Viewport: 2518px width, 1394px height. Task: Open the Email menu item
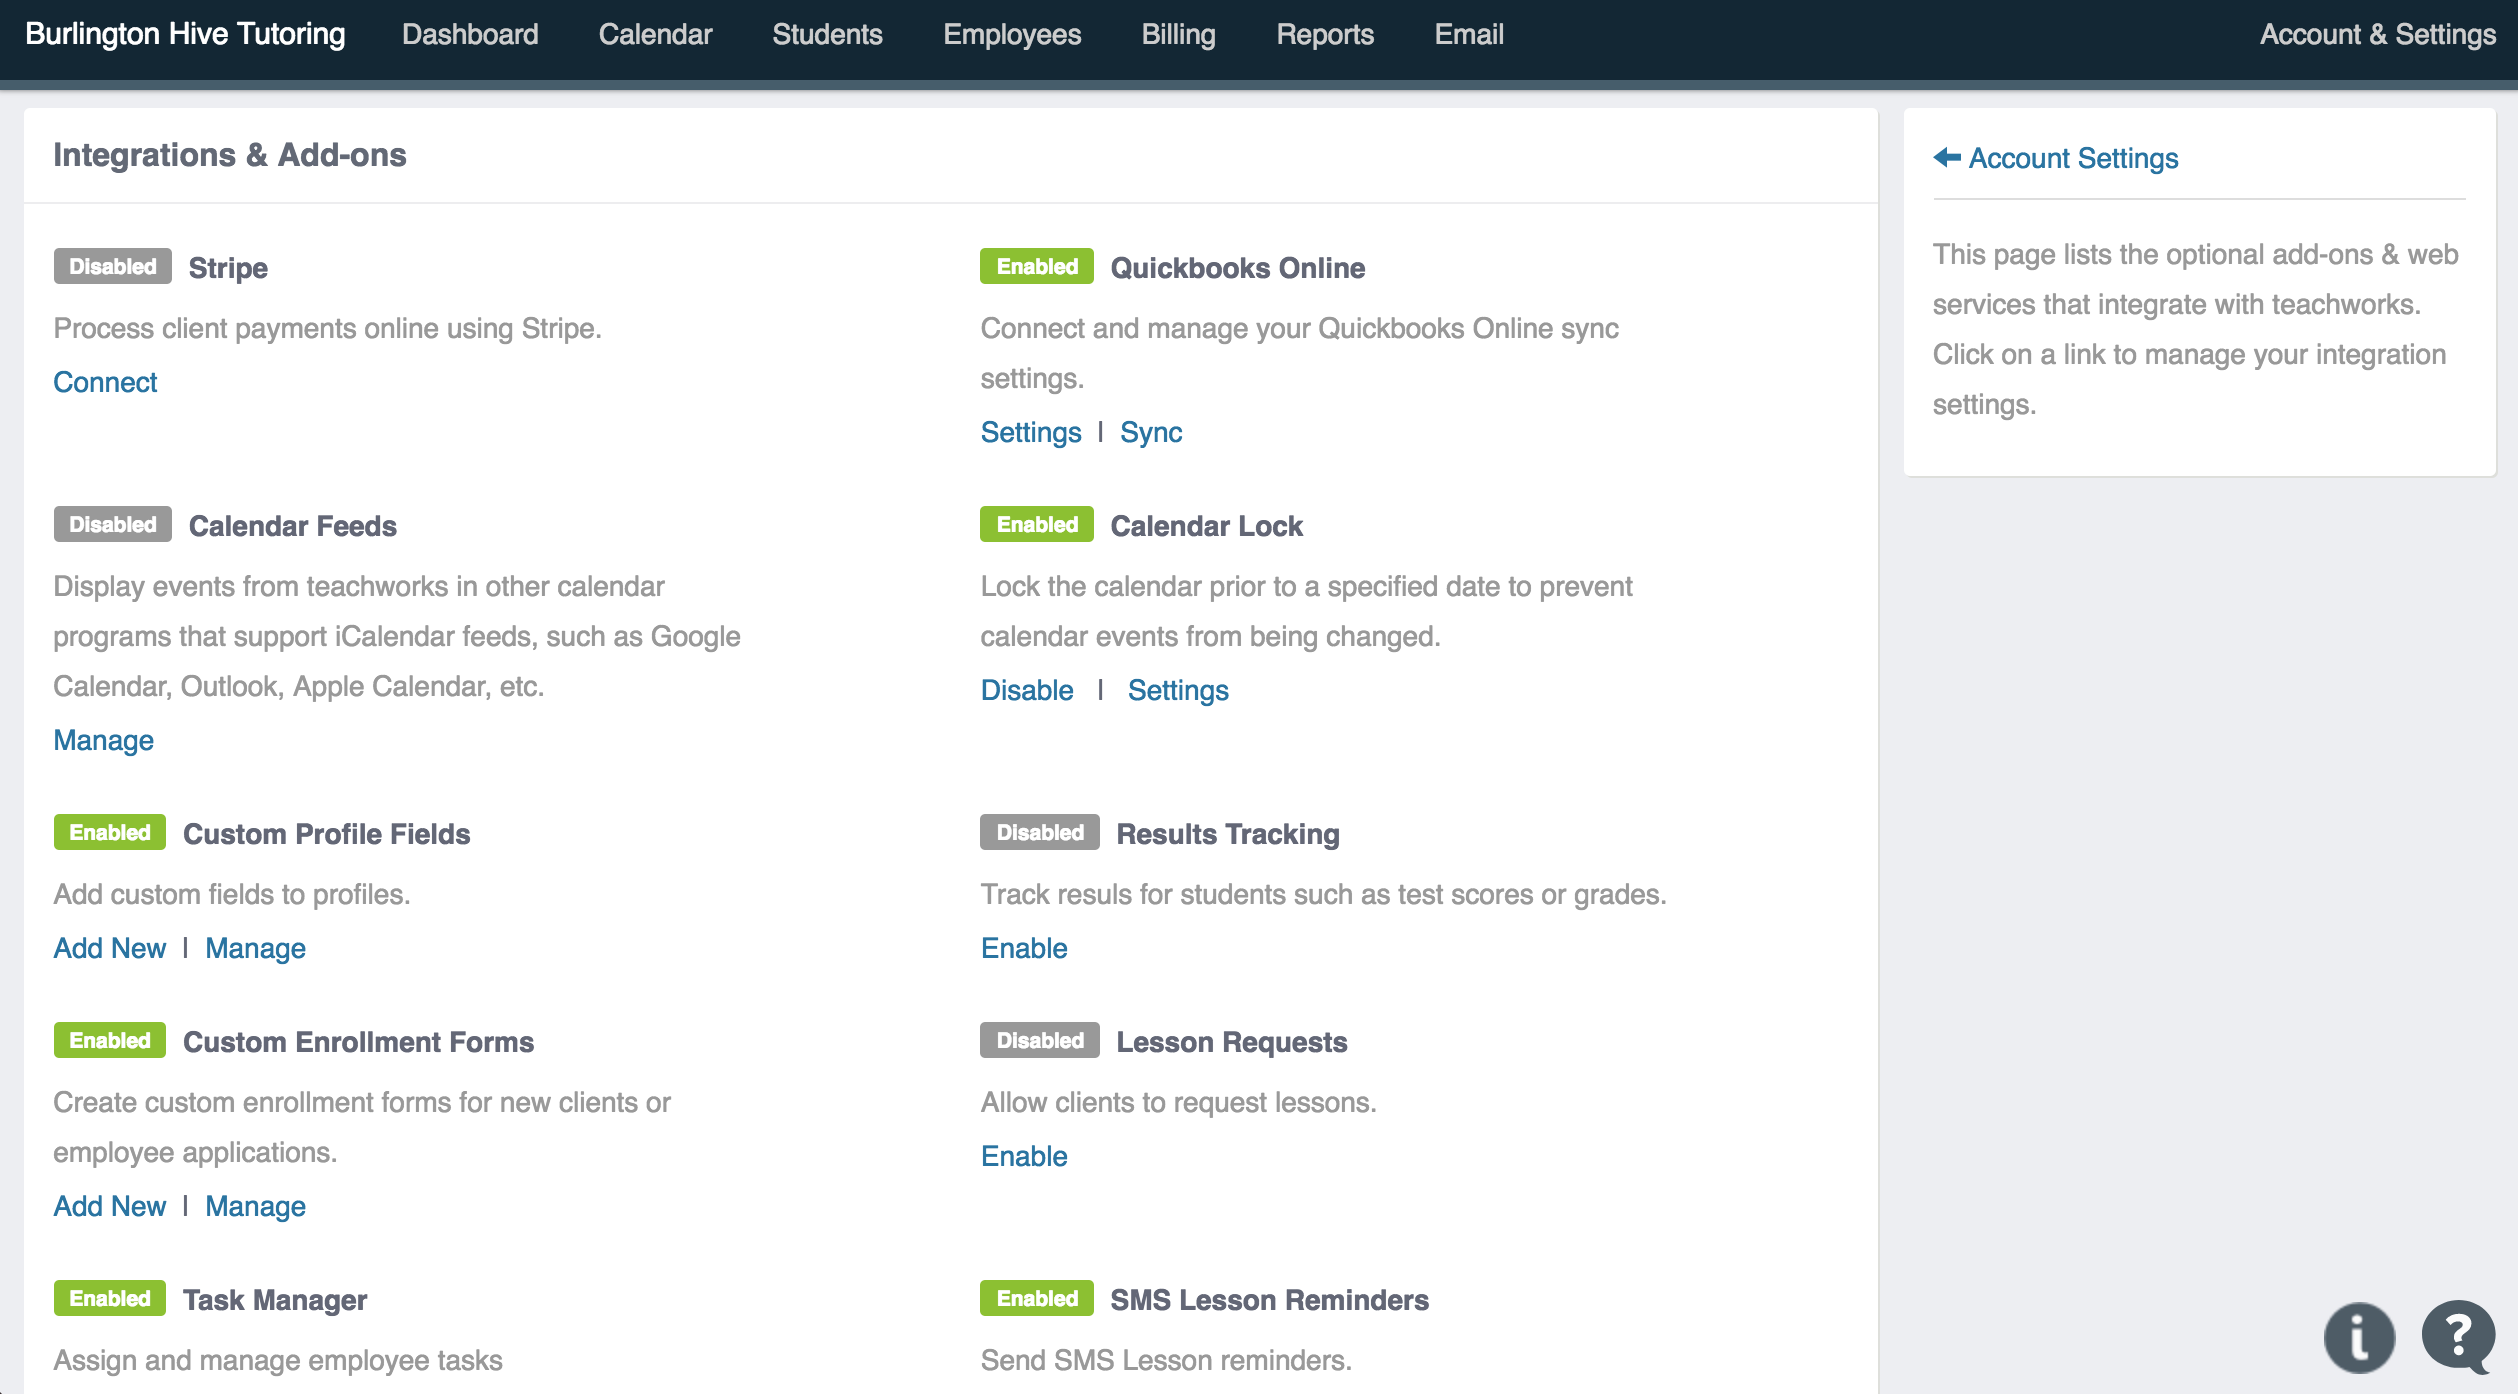tap(1469, 34)
